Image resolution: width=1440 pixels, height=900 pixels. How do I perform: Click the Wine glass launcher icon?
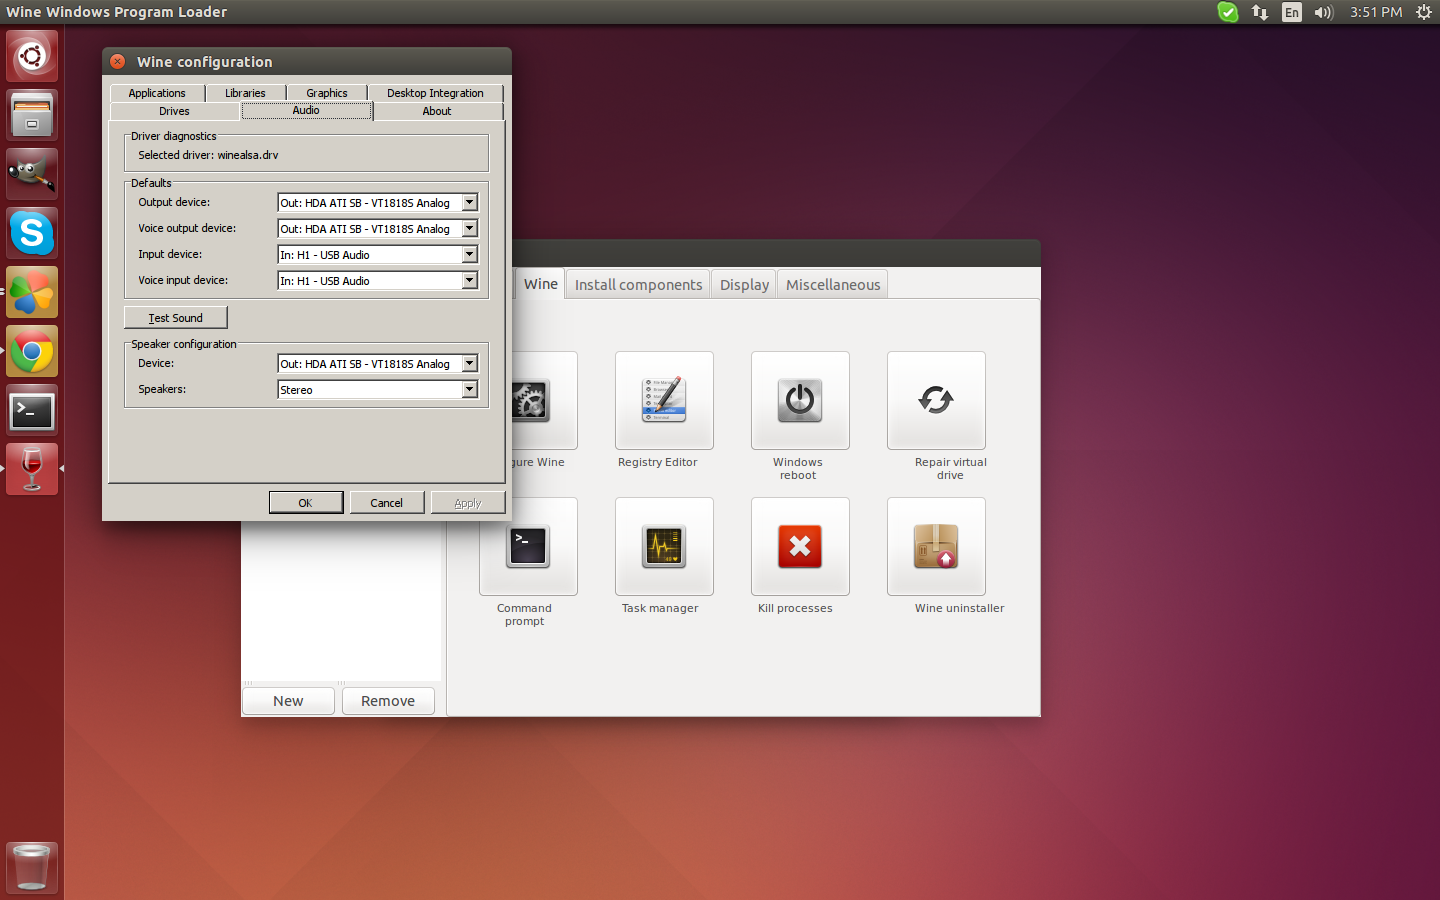32,469
